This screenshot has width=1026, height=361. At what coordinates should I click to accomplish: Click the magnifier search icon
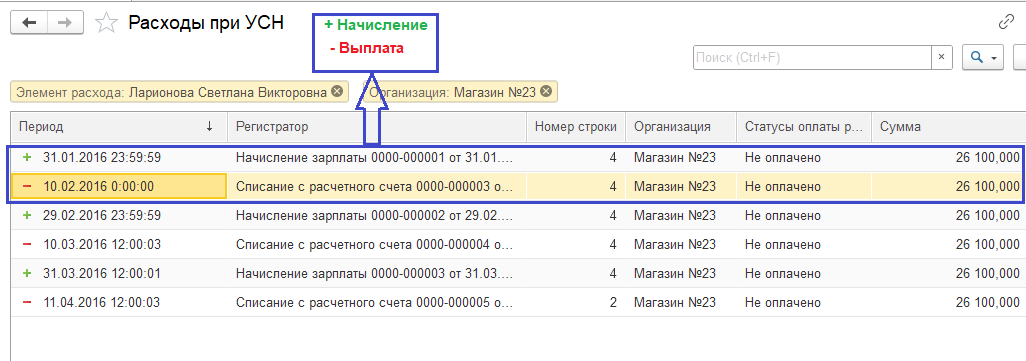(976, 58)
